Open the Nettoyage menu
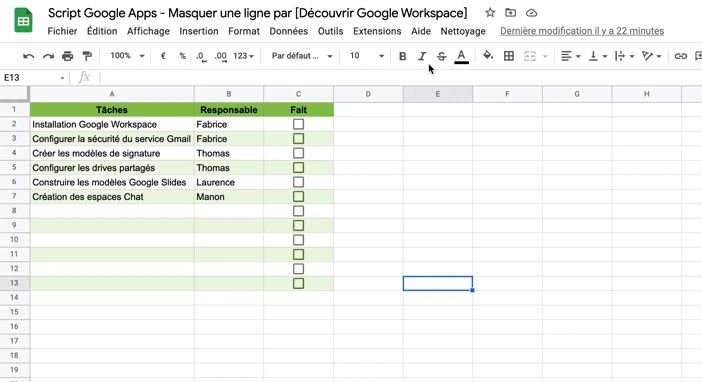The height and width of the screenshot is (382, 702). [463, 31]
